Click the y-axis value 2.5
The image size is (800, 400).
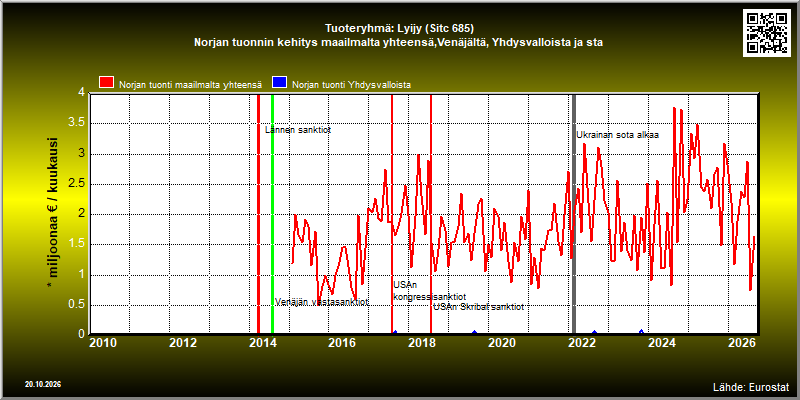[77, 184]
